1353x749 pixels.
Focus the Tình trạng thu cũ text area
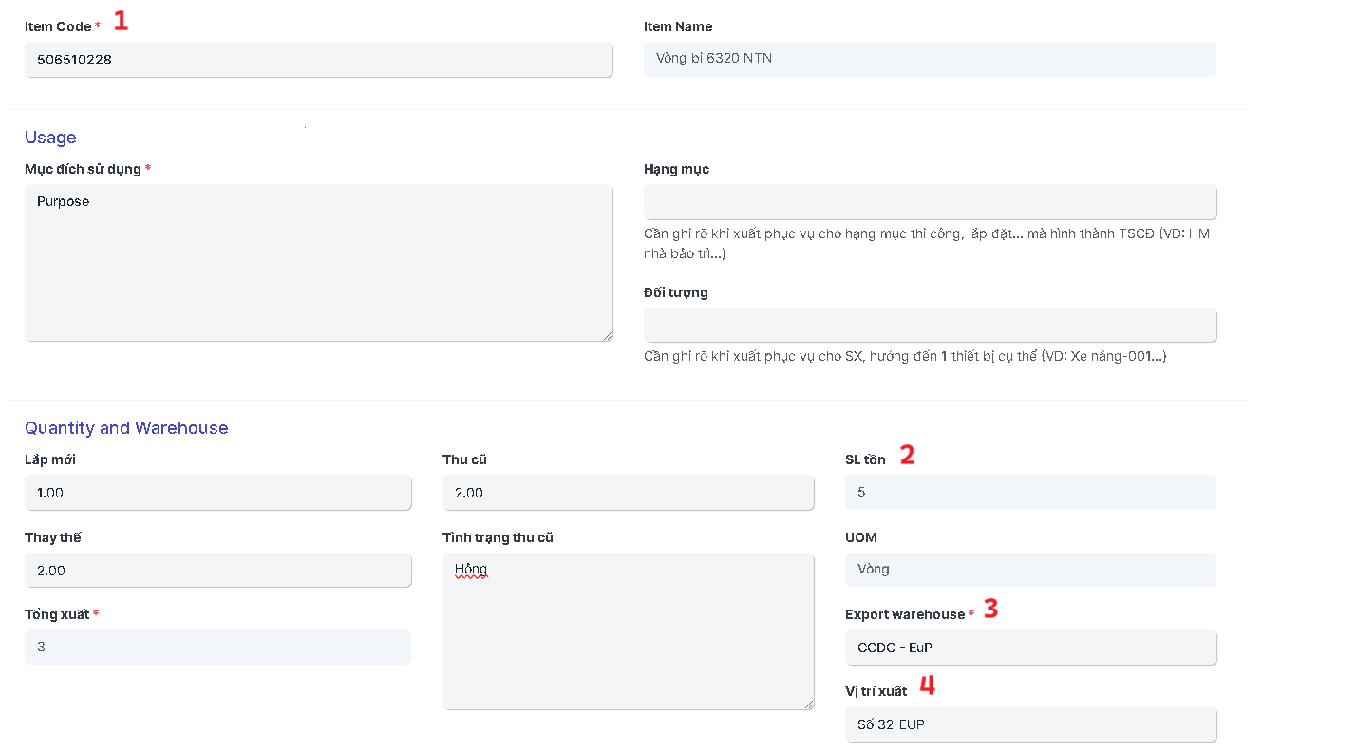tap(627, 631)
